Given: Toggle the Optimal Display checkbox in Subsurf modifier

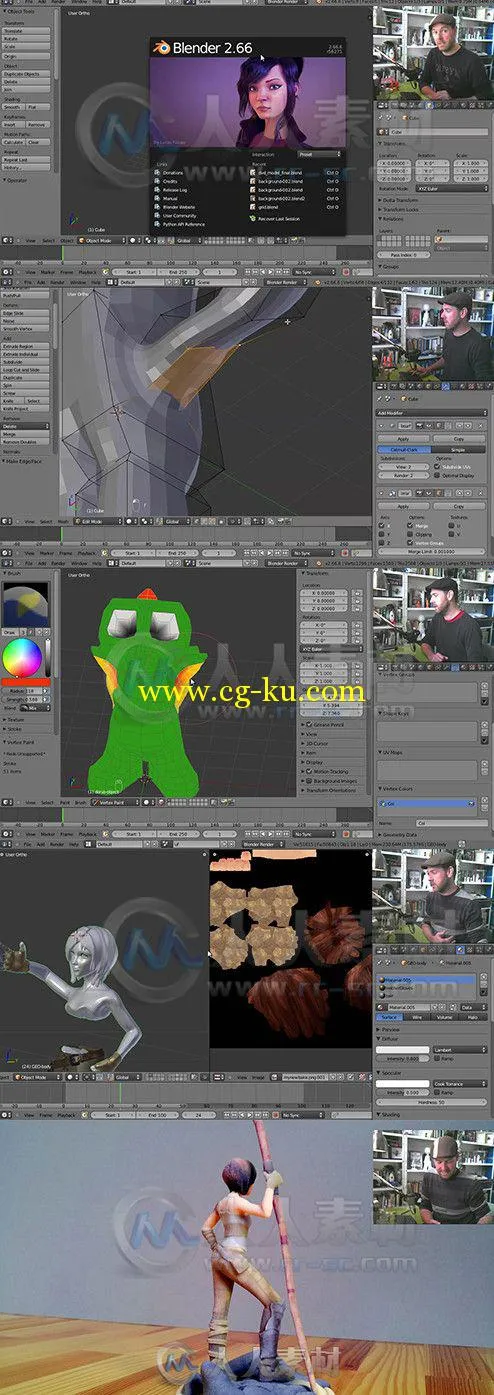Looking at the screenshot, I should pyautogui.click(x=436, y=475).
